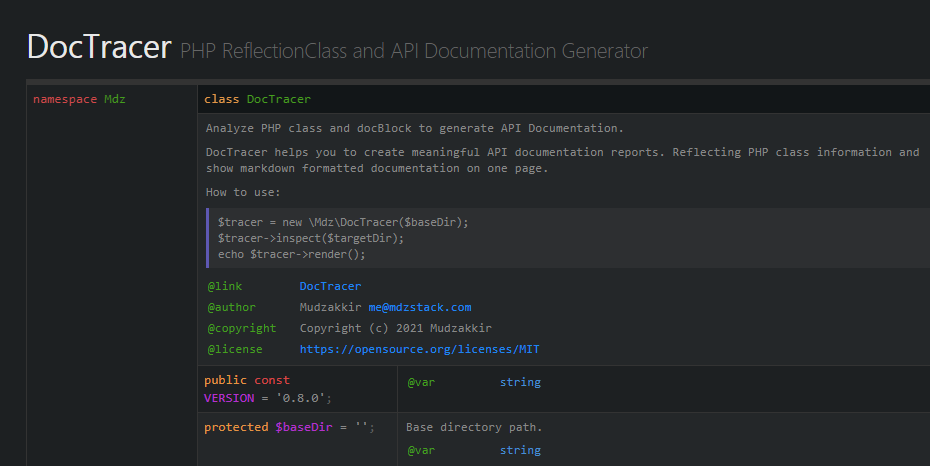
Task: Click the 'Base directory path.' description
Action: pos(474,427)
